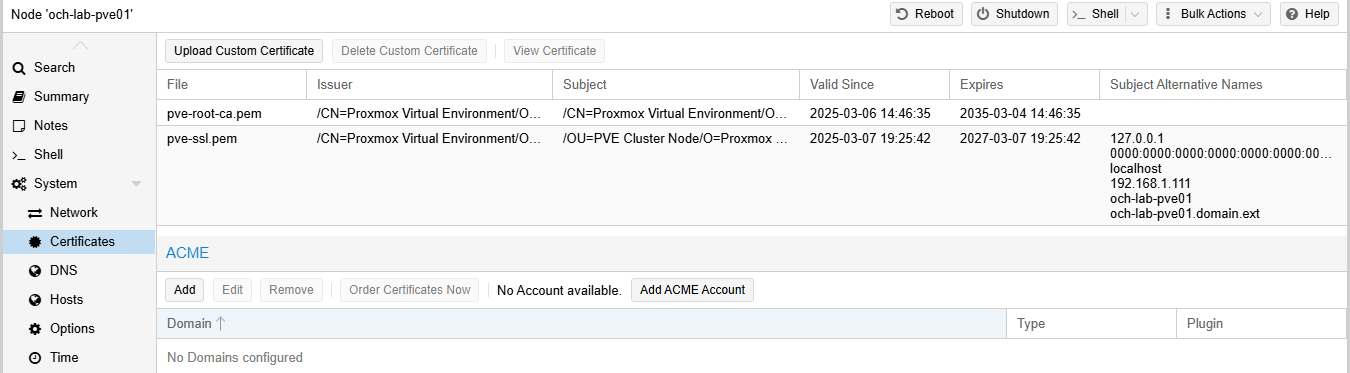Click the Hosts globe icon
Viewport: 1350px width, 373px height.
point(35,300)
